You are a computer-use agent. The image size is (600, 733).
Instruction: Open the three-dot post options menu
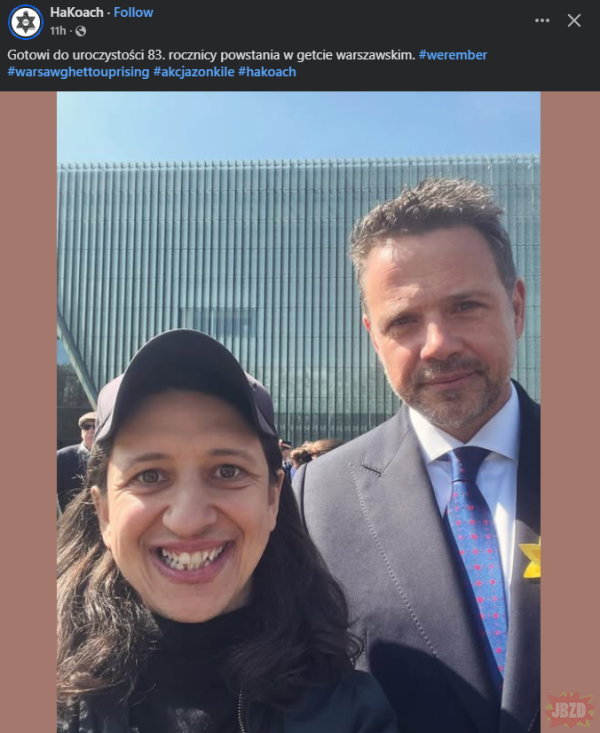click(542, 20)
